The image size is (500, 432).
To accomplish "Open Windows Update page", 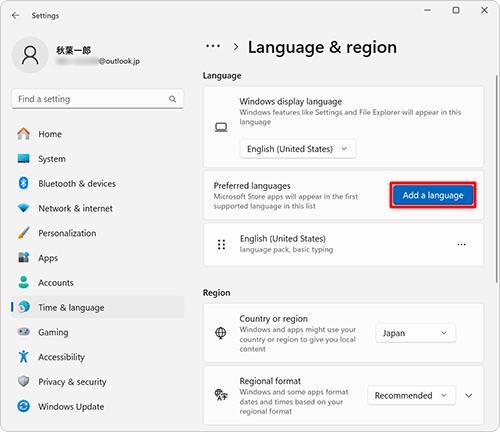I will [97, 406].
